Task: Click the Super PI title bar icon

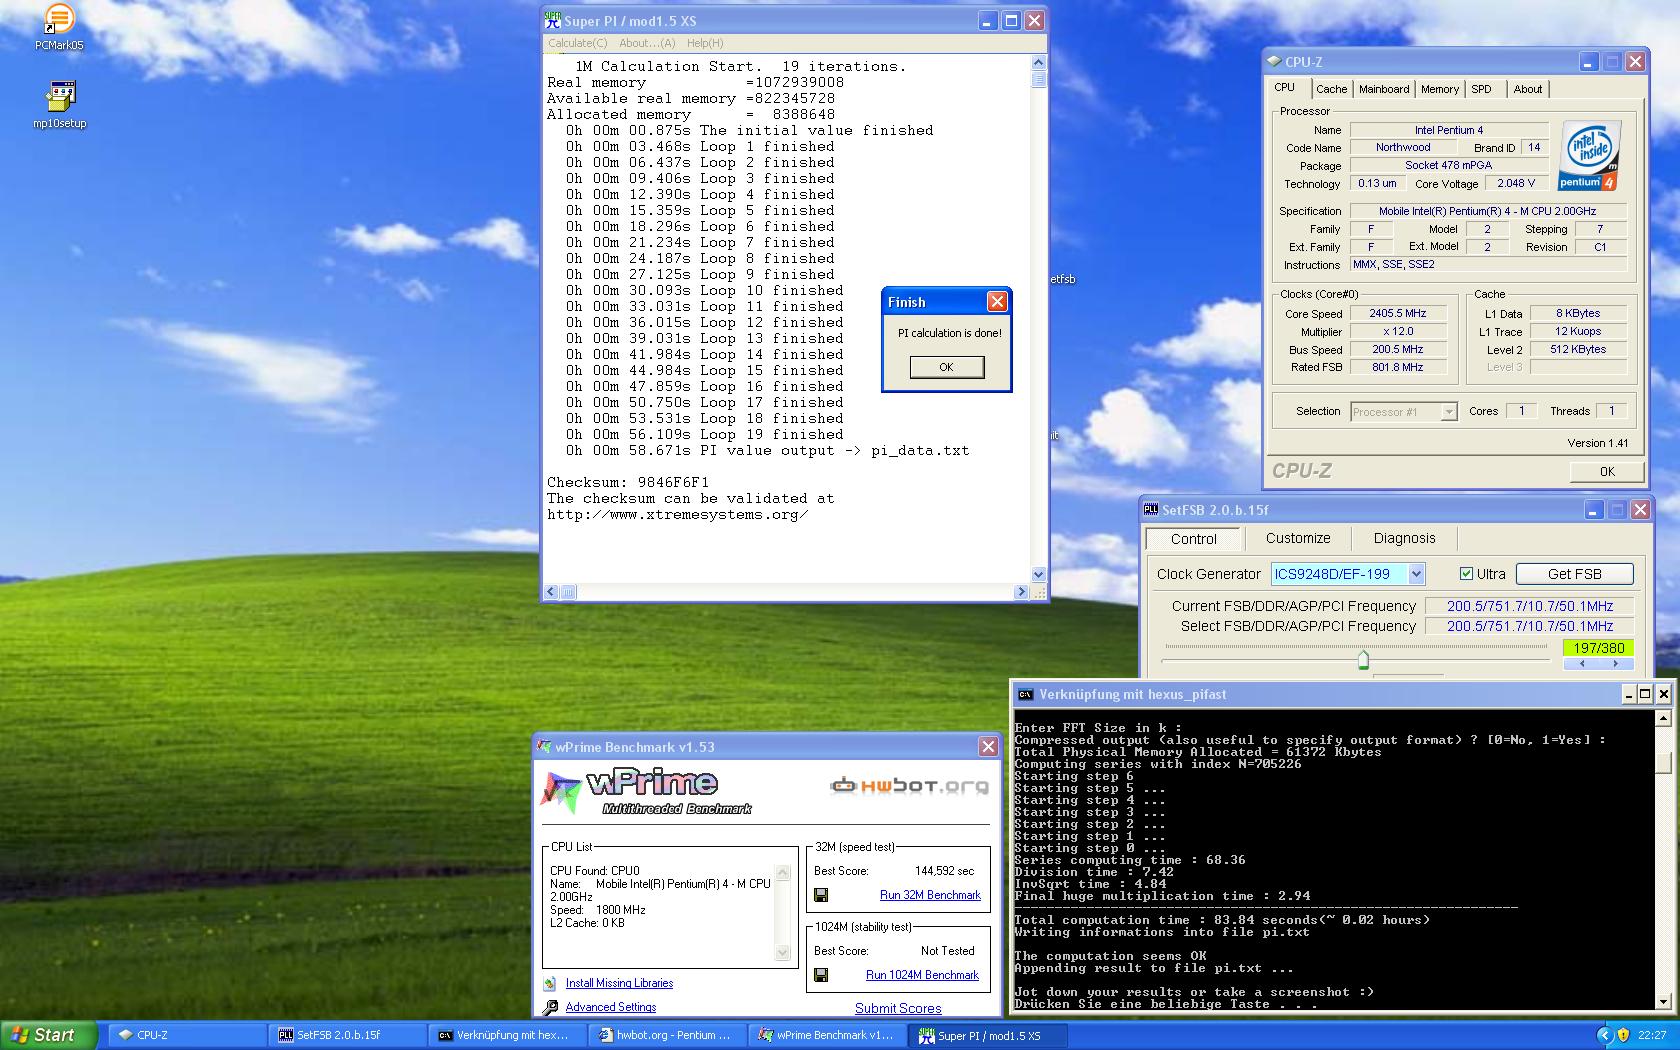Action: tap(553, 20)
